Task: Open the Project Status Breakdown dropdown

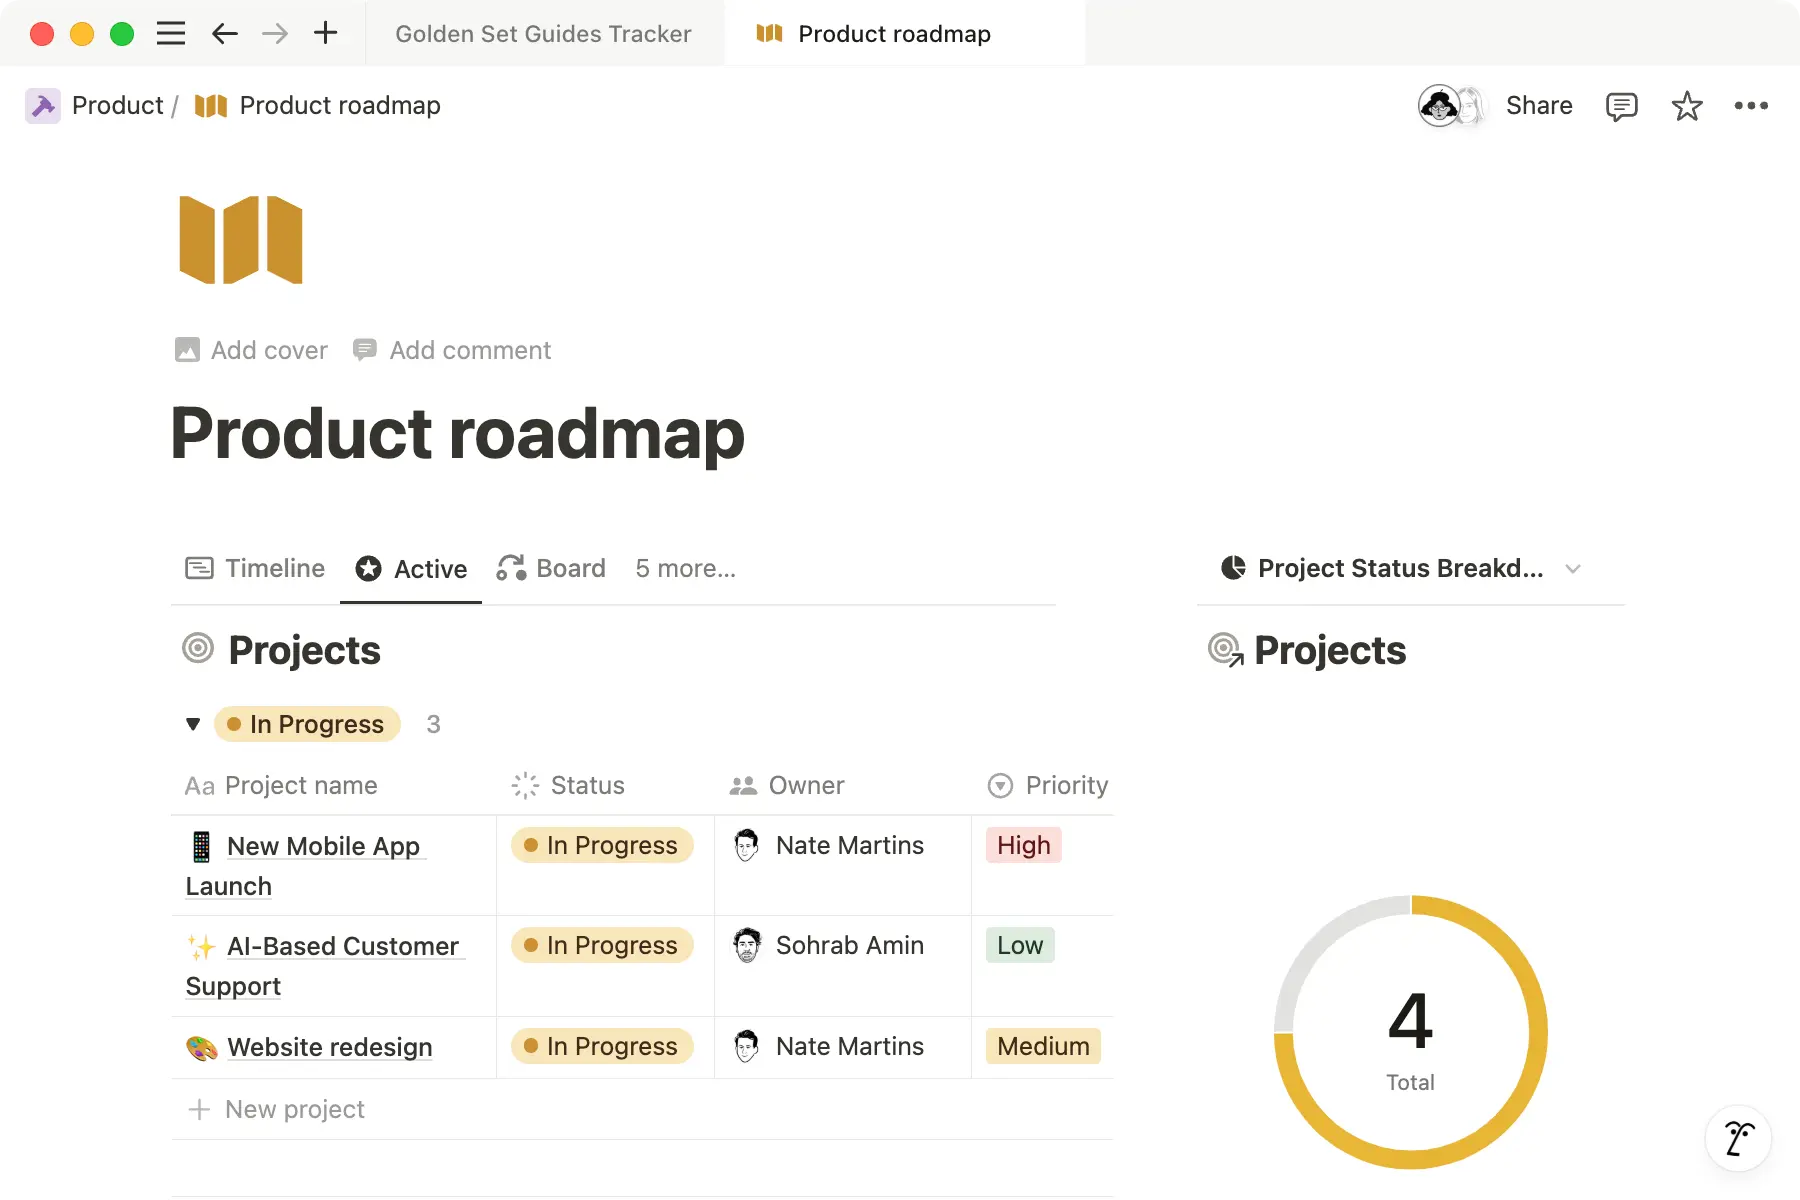Action: pos(1573,568)
